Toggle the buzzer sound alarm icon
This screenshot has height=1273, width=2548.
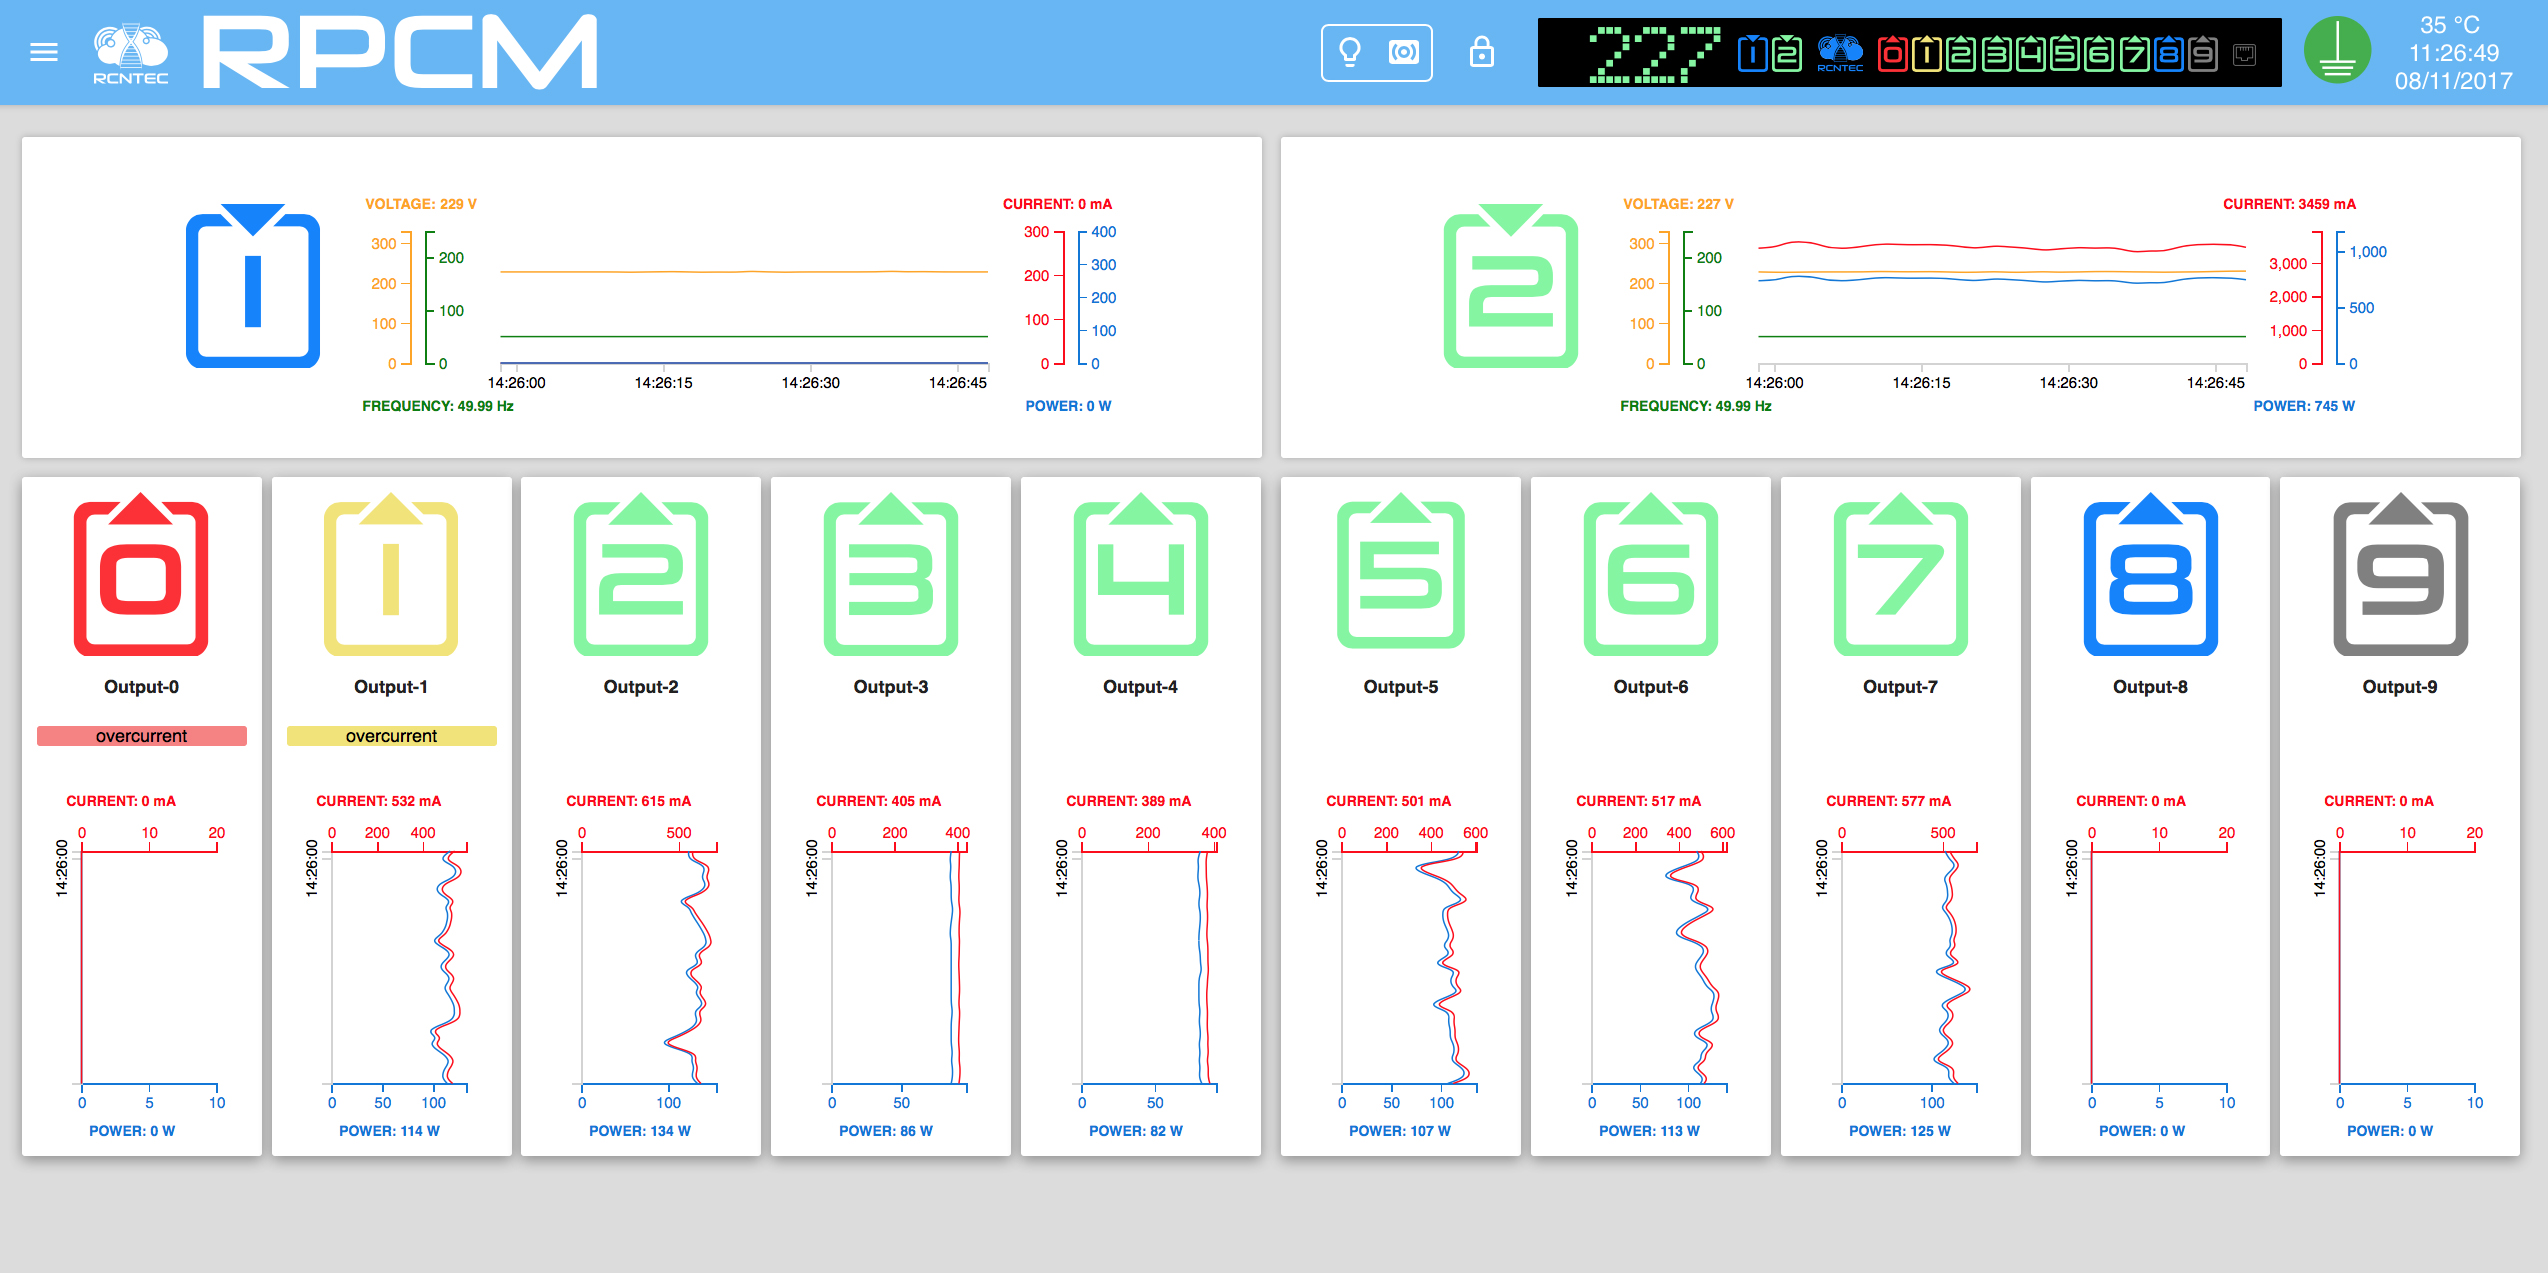point(1404,52)
